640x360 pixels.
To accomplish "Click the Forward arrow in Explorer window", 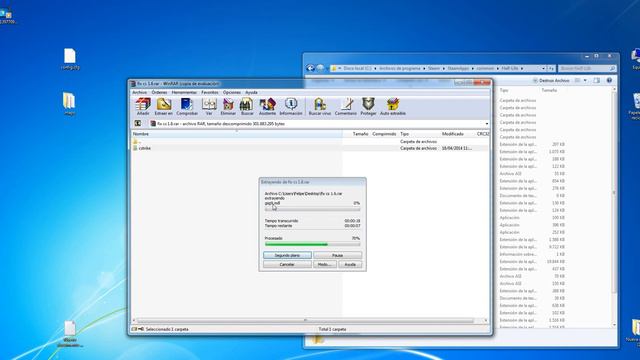I will [321, 68].
